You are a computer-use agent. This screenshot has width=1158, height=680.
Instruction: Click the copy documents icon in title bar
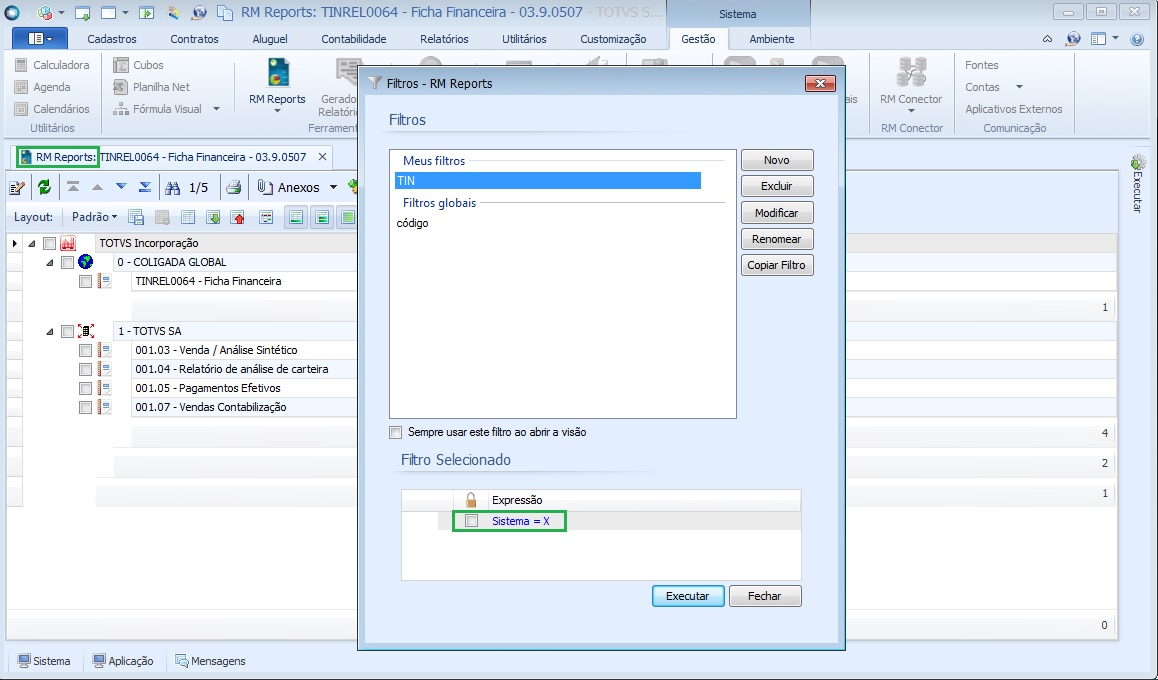[x=225, y=13]
